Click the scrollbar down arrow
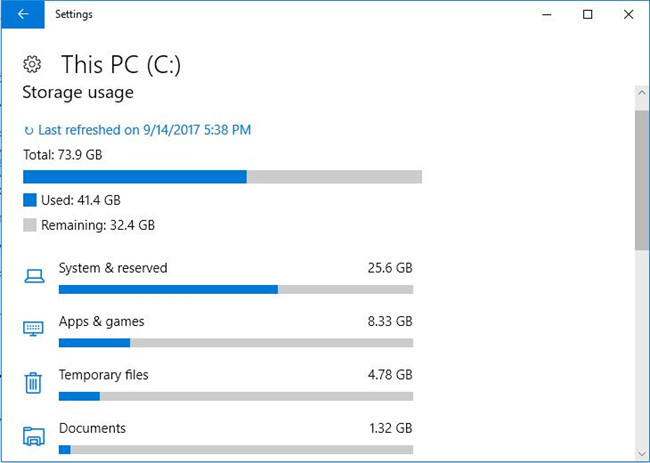This screenshot has width=650, height=463. [x=642, y=454]
